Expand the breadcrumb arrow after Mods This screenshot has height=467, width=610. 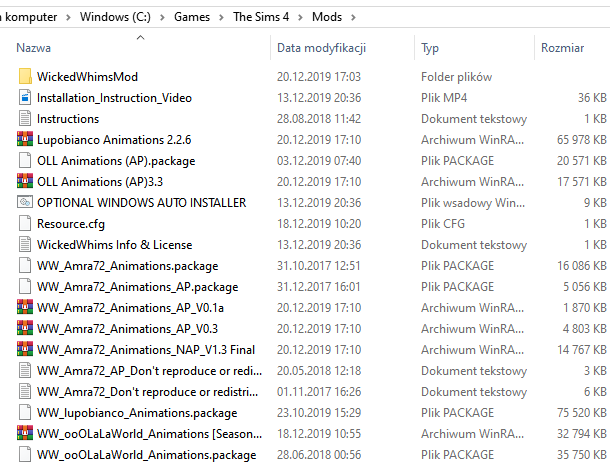tap(353, 17)
